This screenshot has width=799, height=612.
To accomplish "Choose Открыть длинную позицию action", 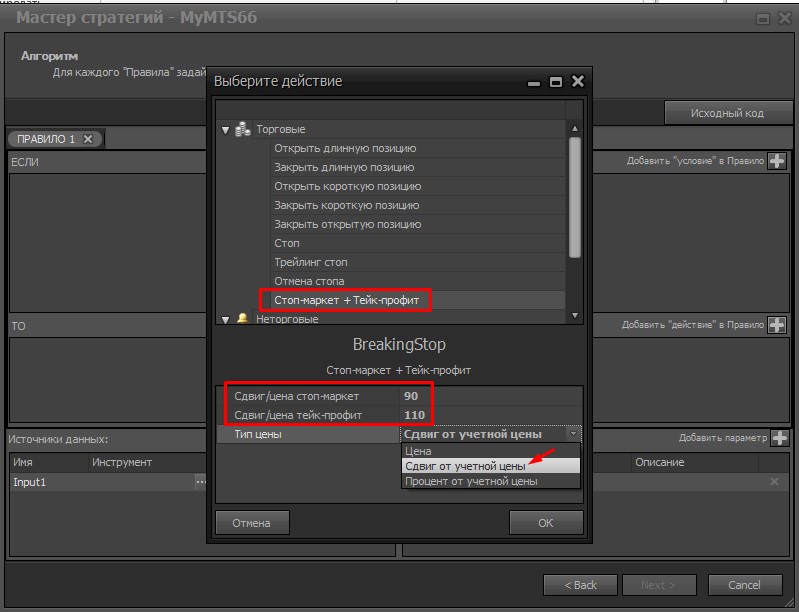I will (x=345, y=148).
